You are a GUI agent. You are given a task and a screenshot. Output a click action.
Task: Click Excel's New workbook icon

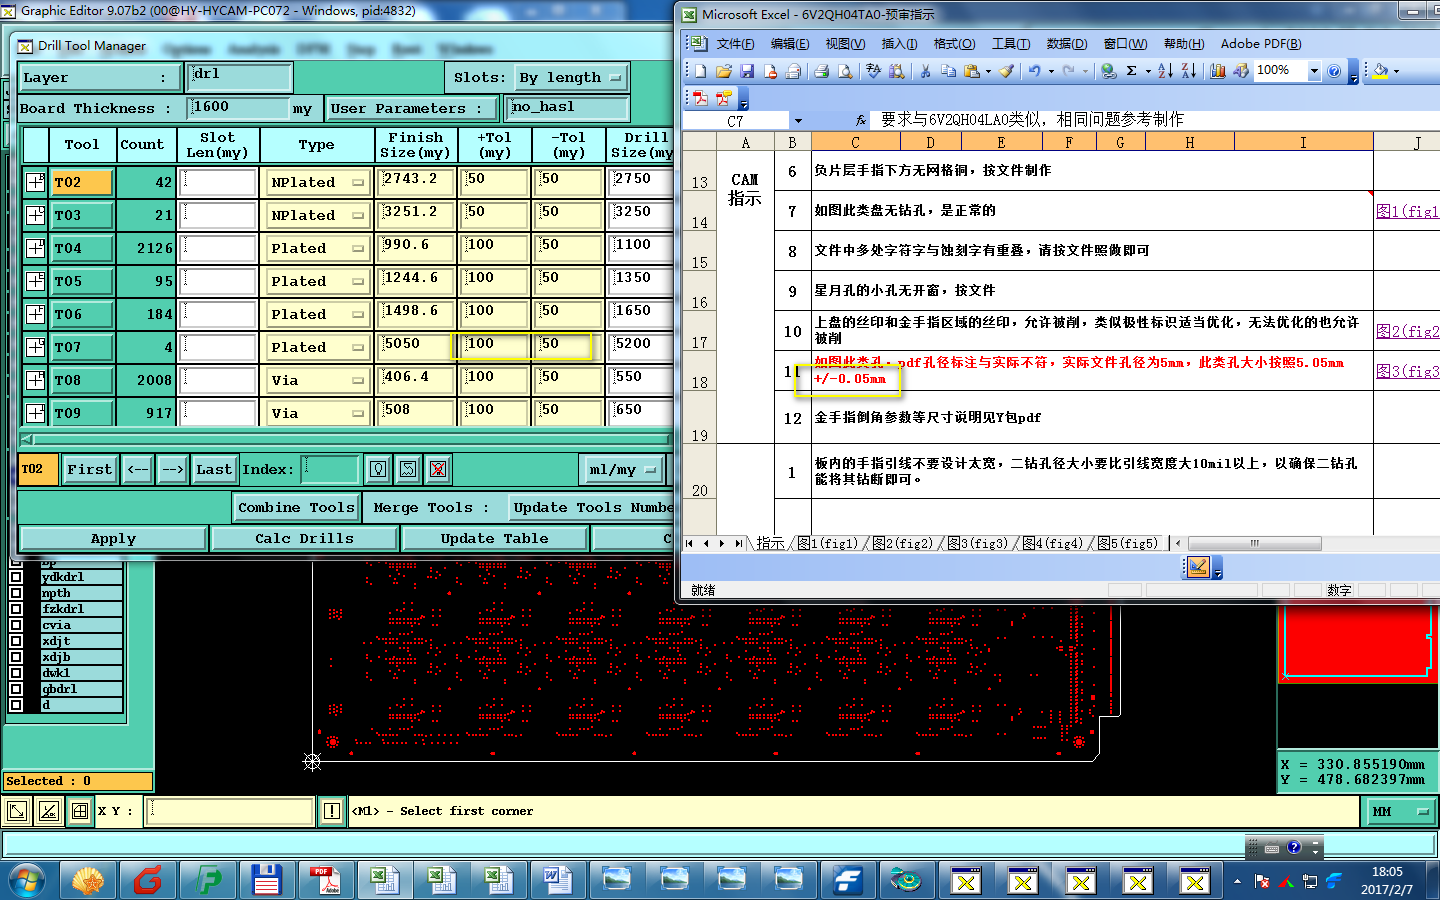pos(701,71)
